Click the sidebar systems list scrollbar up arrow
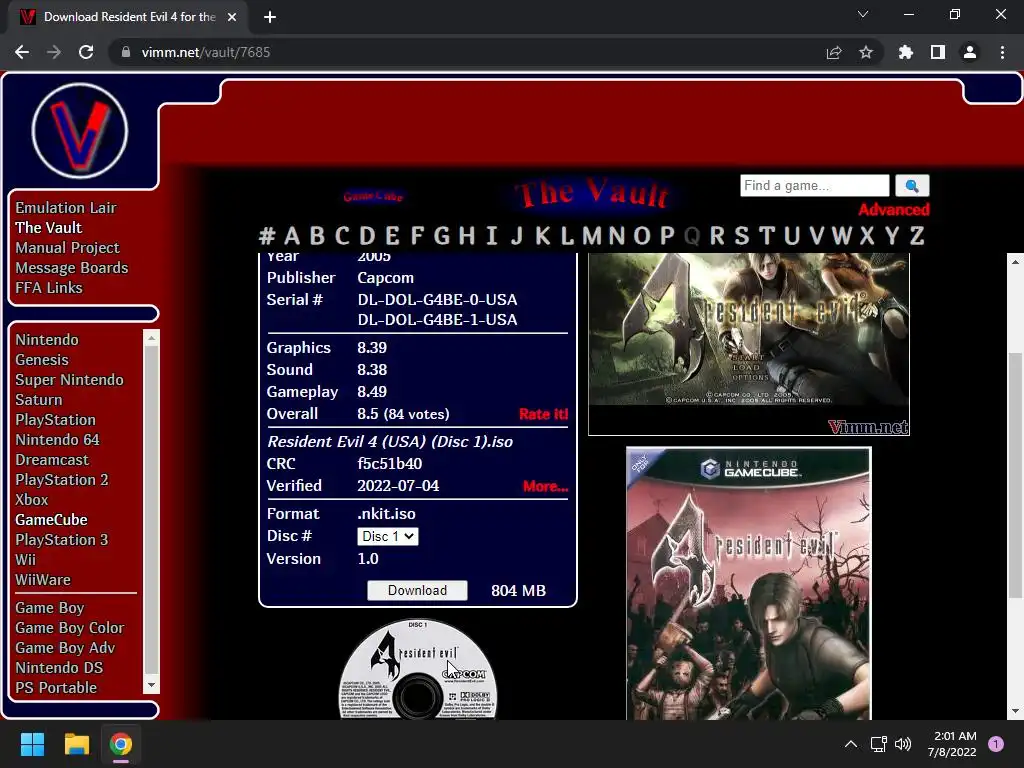 click(x=151, y=338)
